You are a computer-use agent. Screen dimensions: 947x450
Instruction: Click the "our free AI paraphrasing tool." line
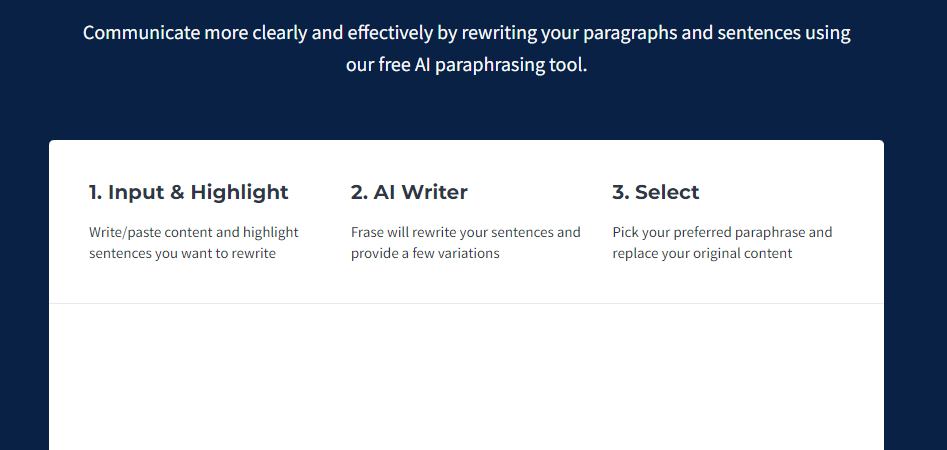point(466,65)
